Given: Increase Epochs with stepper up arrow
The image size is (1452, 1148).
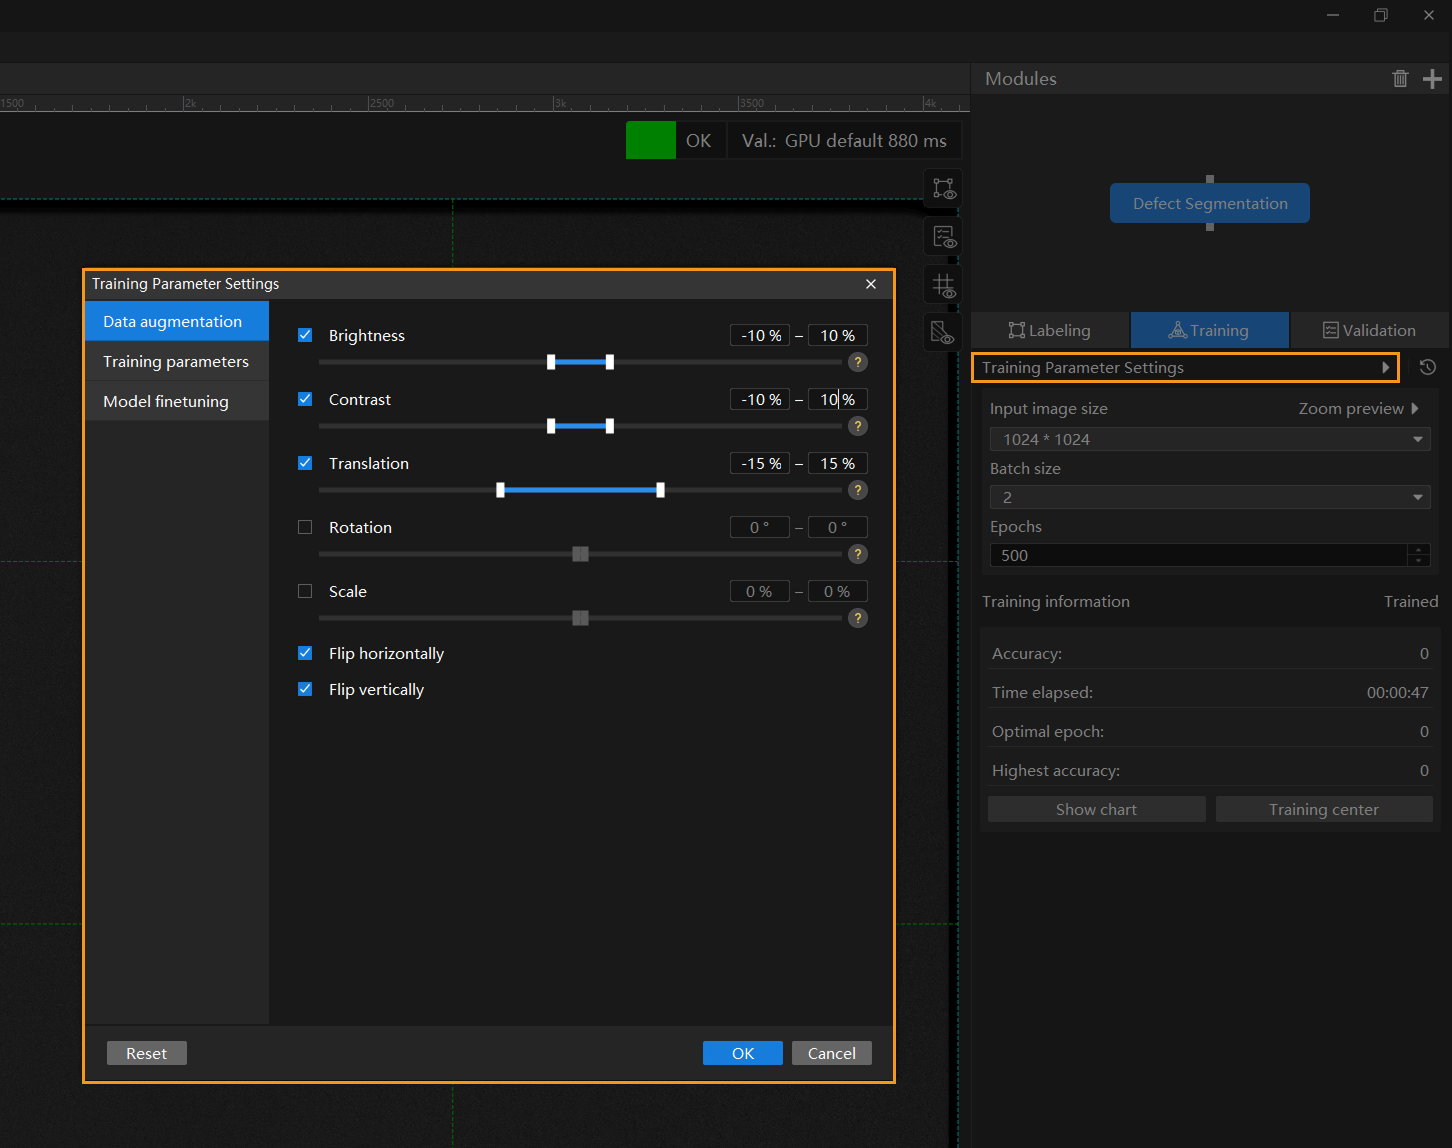Looking at the screenshot, I should pos(1419,549).
